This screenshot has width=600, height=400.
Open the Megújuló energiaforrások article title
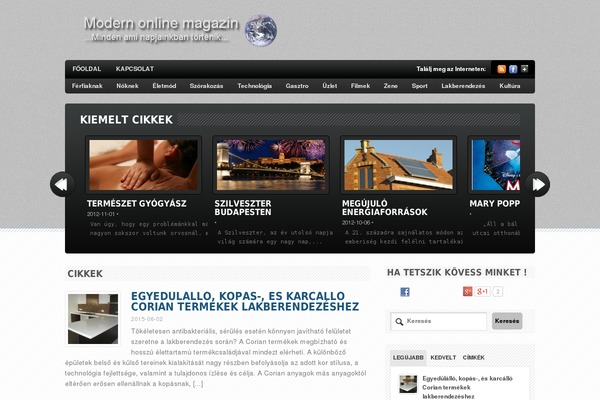385,208
